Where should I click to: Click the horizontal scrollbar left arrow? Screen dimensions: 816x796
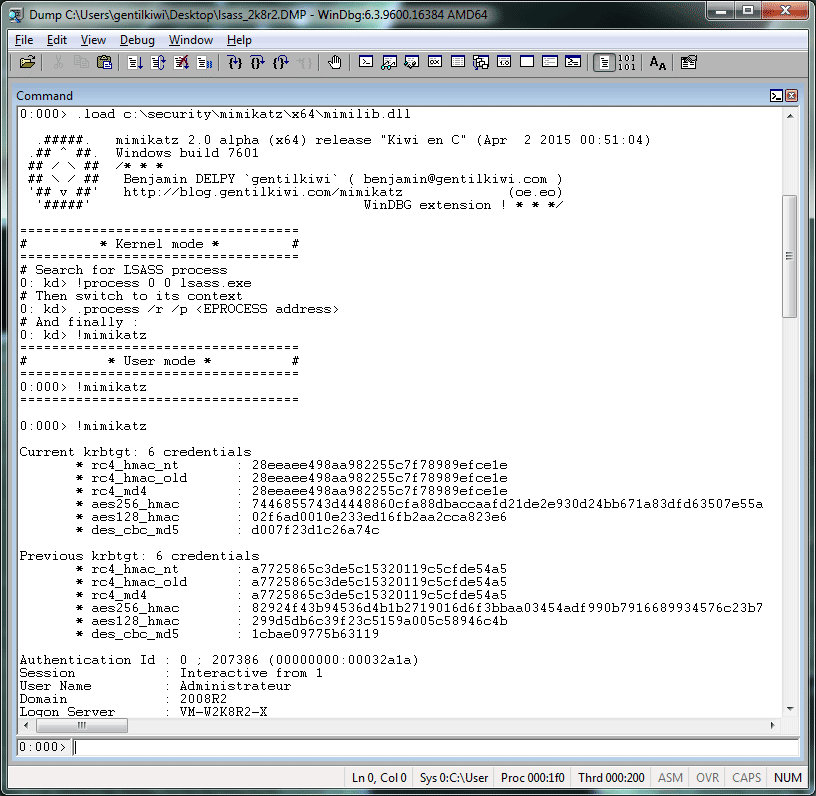point(26,725)
